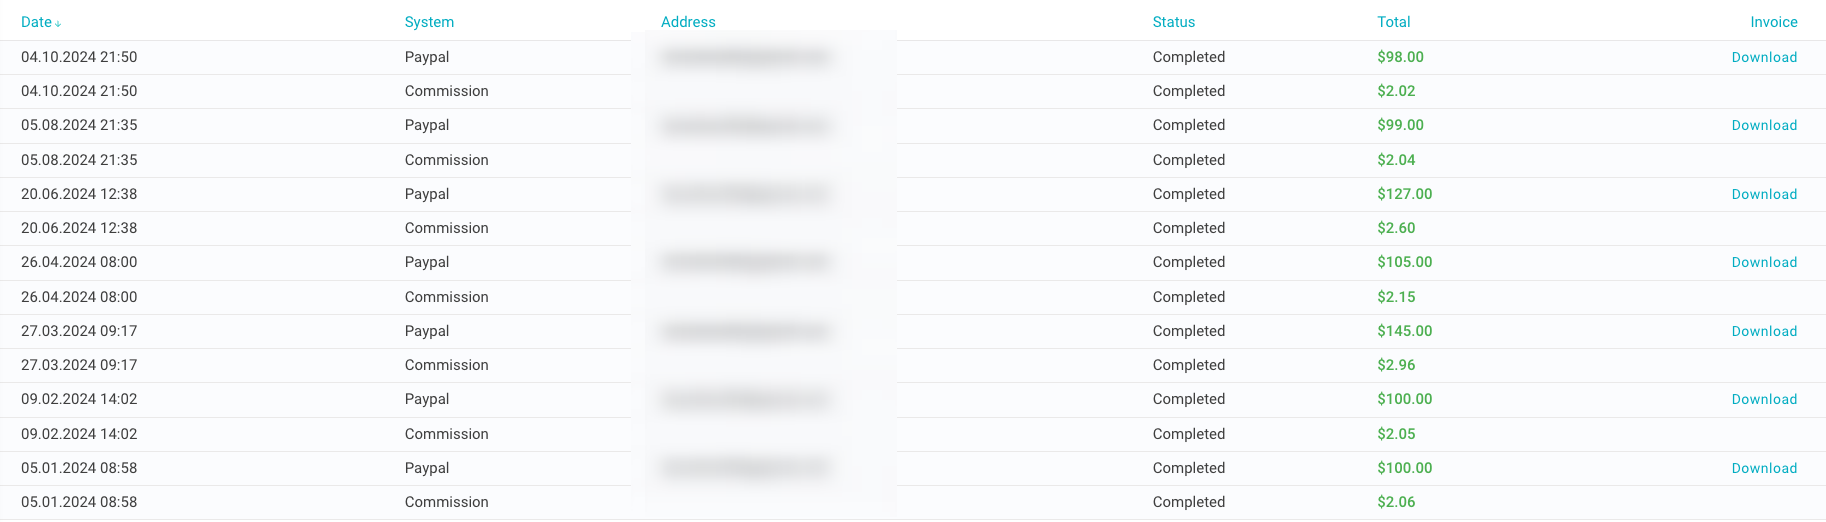Screen dimensions: 1826x522
Task: Click the Address column header
Action: coord(688,22)
